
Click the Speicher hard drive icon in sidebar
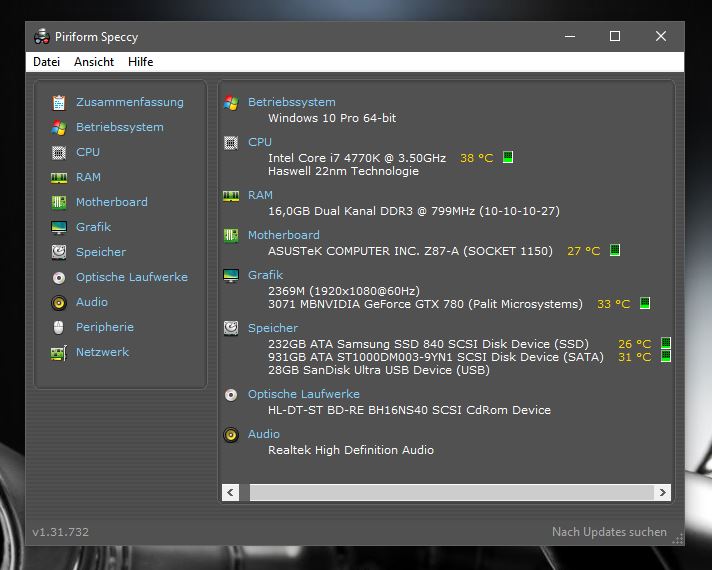coord(59,252)
